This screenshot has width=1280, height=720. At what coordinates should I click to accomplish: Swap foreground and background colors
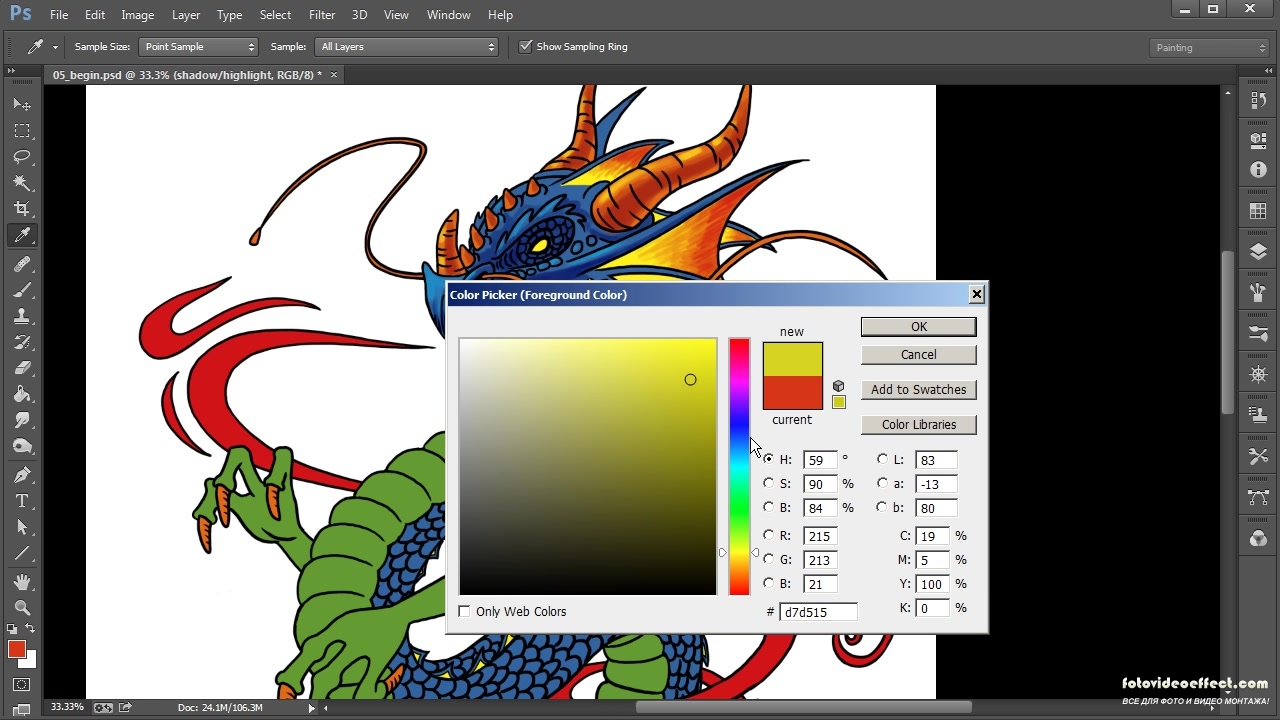click(30, 629)
